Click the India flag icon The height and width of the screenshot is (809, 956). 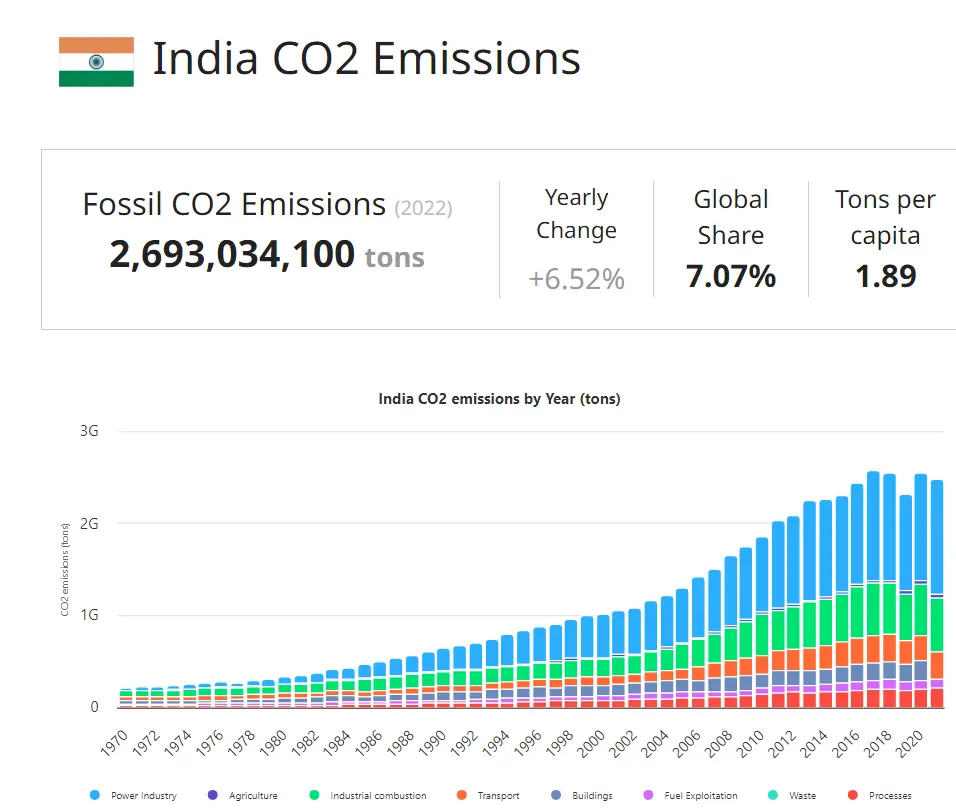96,62
